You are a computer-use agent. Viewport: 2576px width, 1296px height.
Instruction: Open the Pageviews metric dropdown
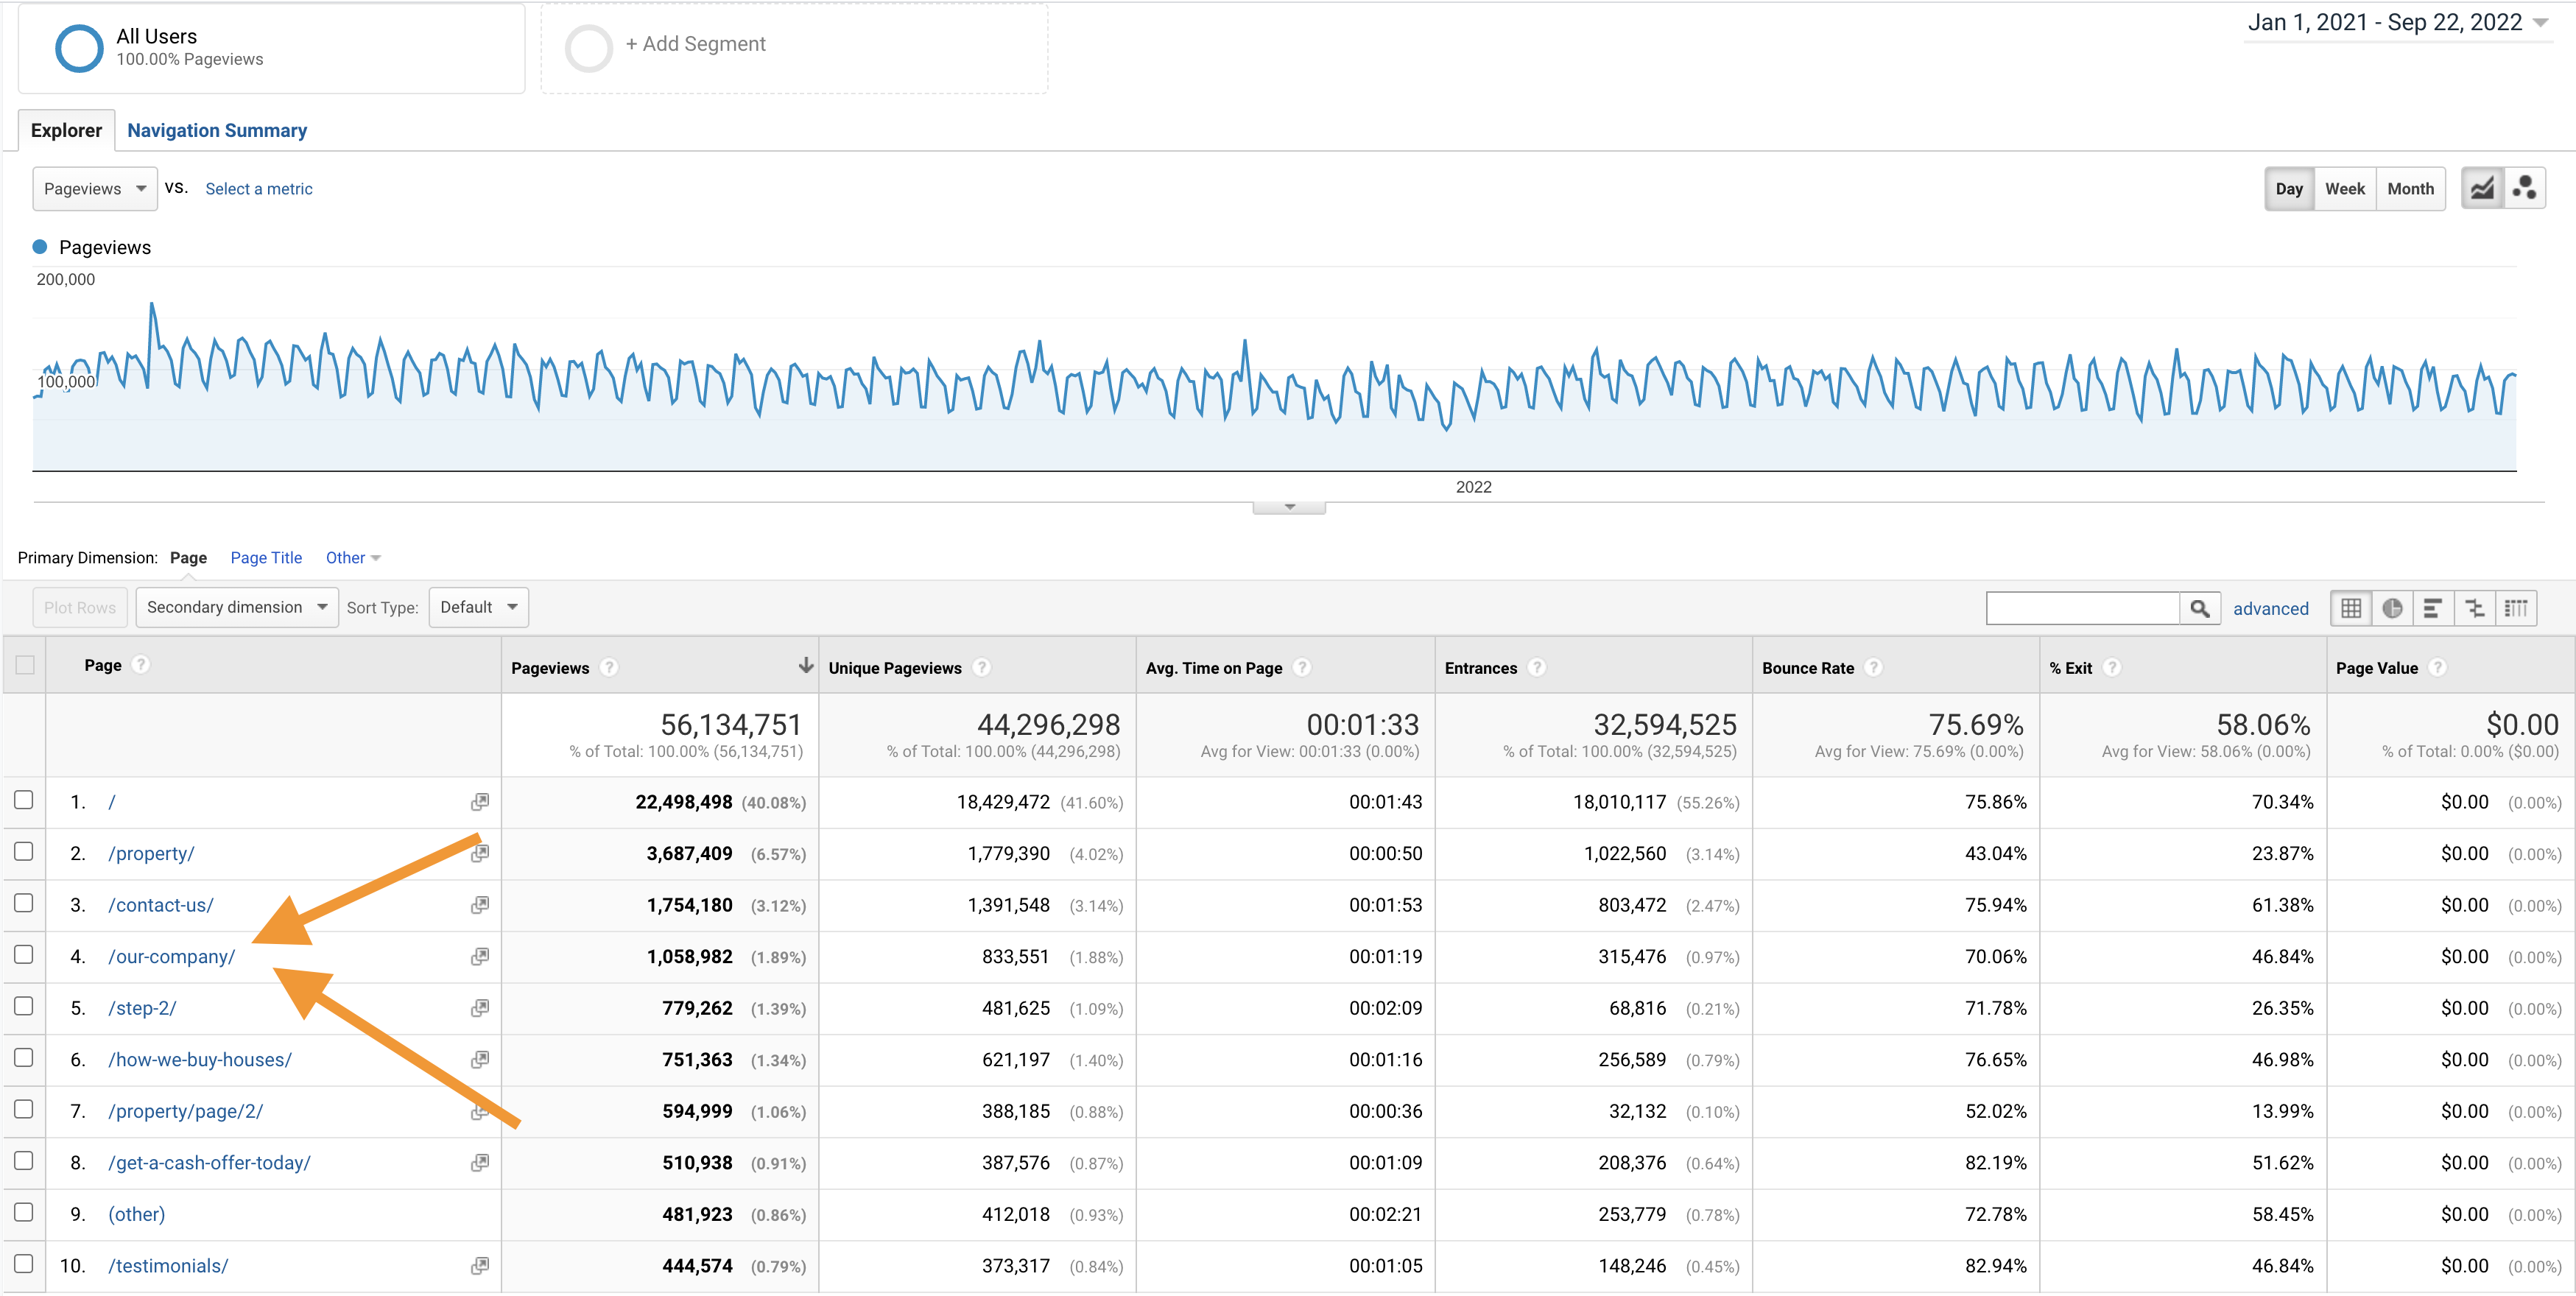coord(95,189)
